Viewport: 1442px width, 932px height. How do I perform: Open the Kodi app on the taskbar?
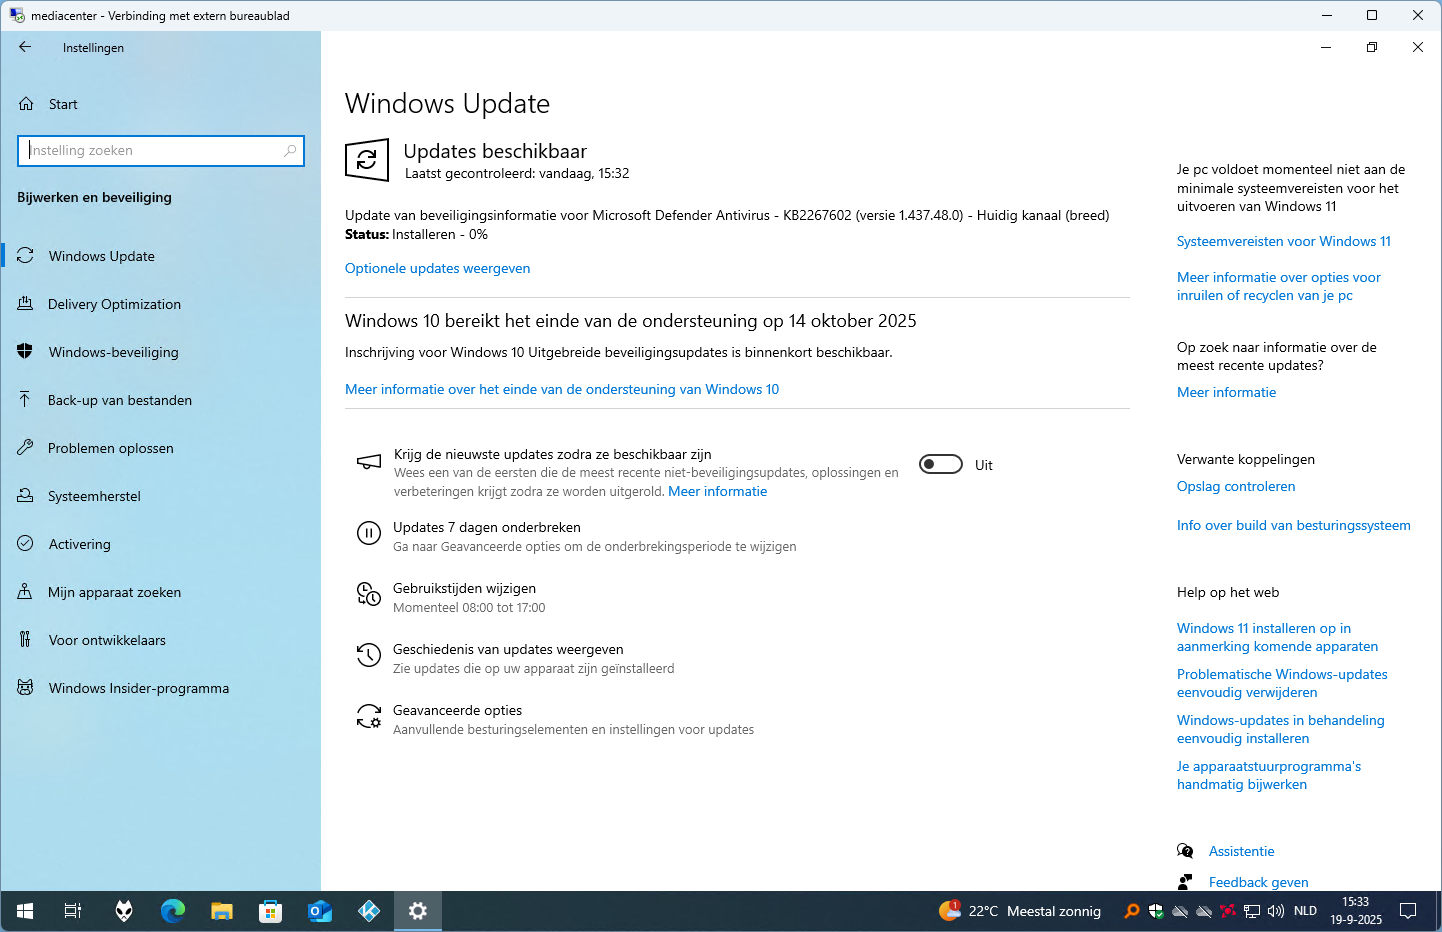(369, 911)
